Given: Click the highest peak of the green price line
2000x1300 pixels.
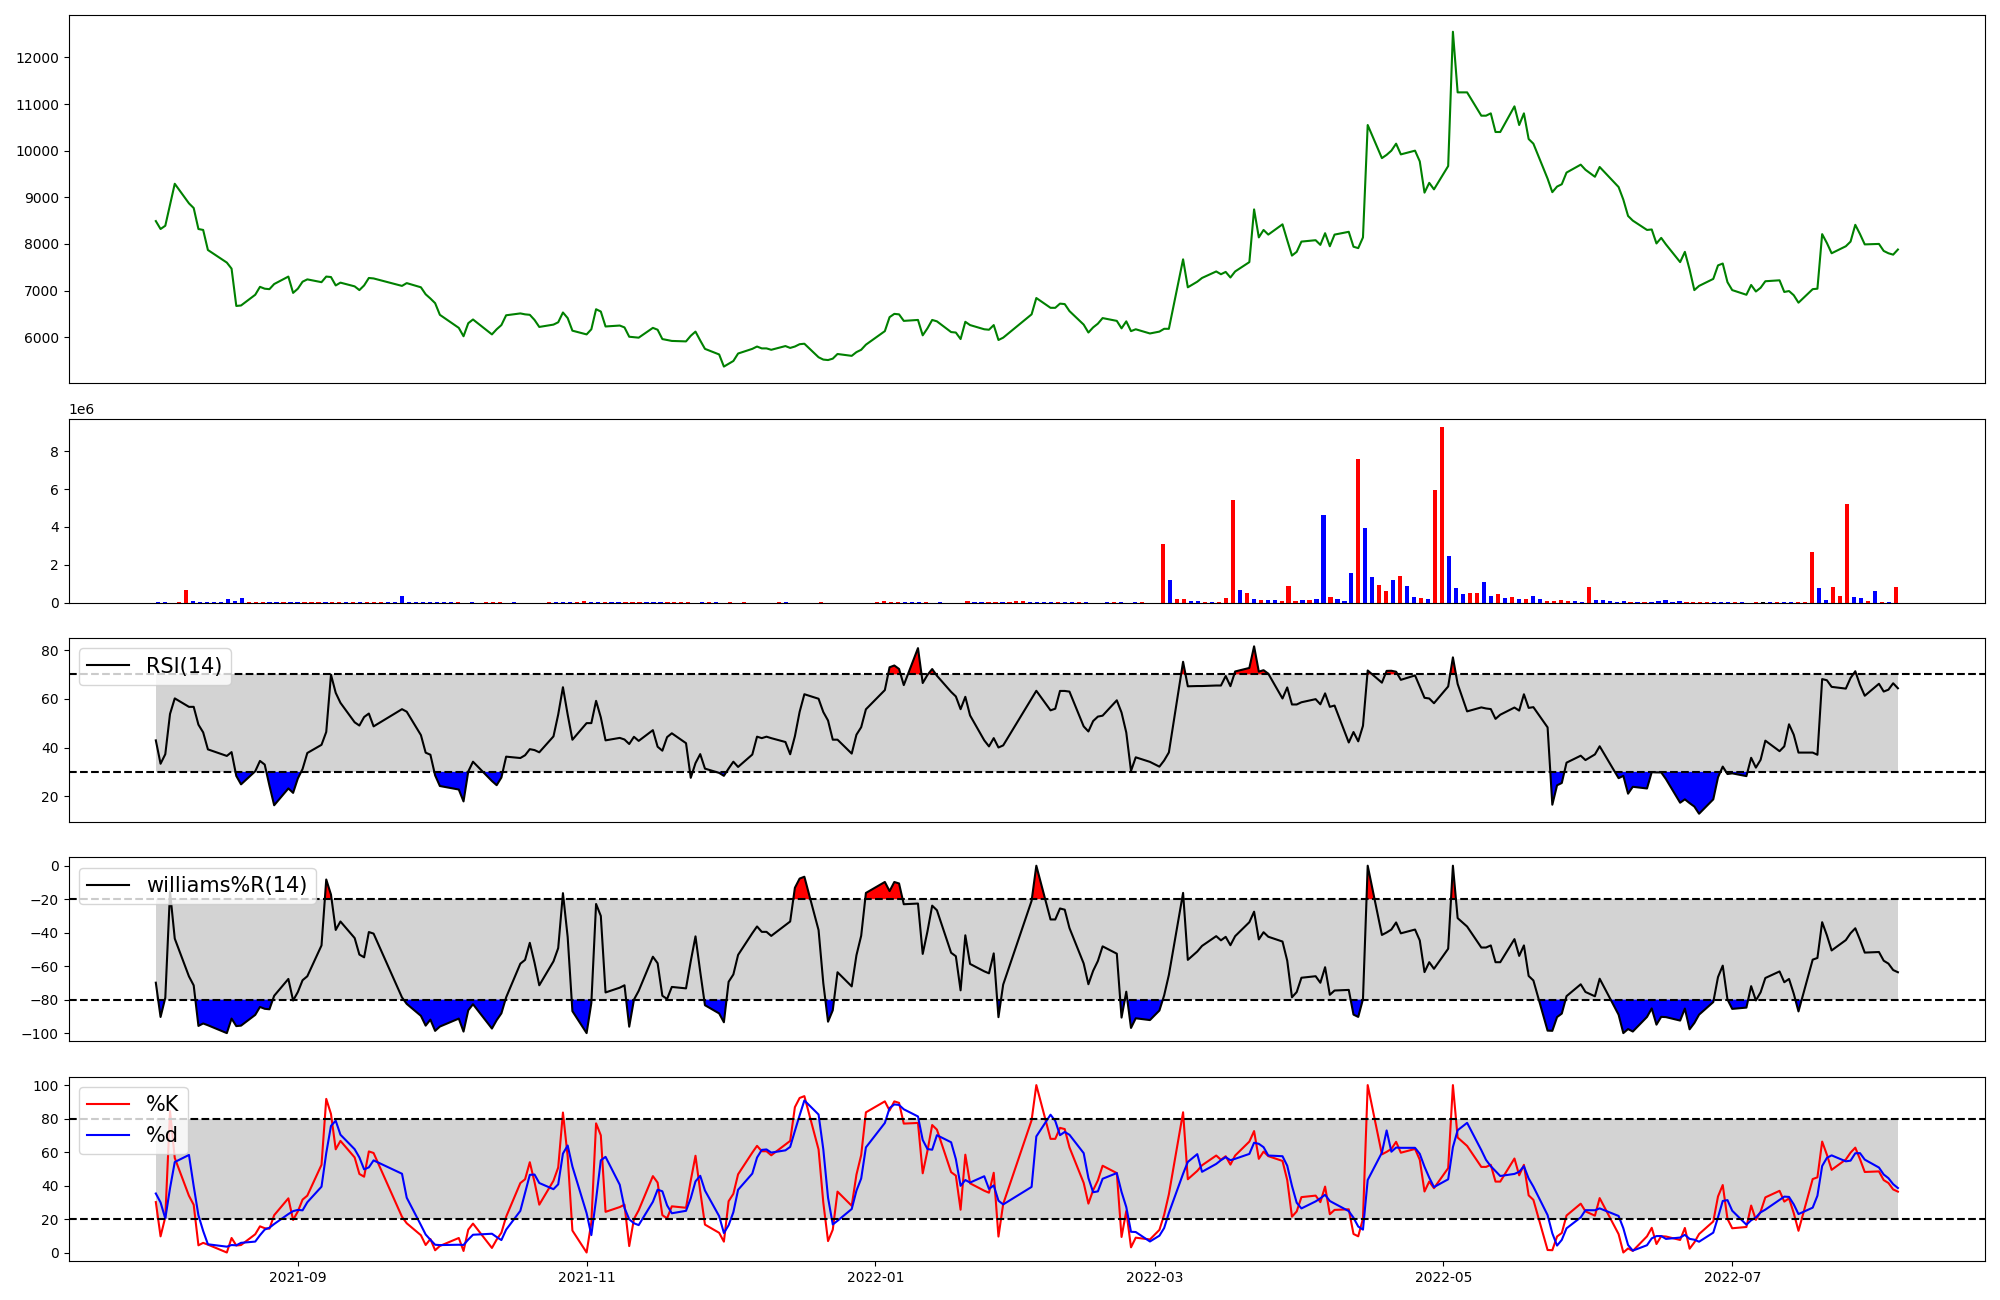Looking at the screenshot, I should coord(1452,33).
